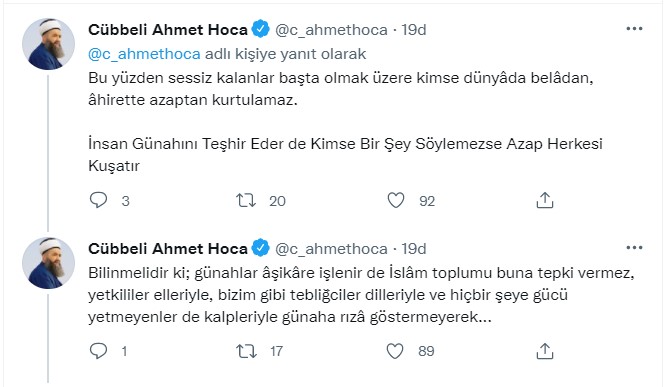Share the first tweet via upload icon
Image resolution: width=664 pixels, height=387 pixels.
[x=545, y=200]
